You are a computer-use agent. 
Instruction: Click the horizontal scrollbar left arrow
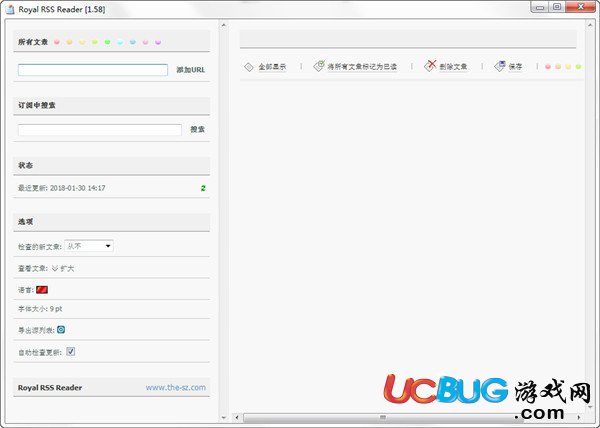coord(237,418)
